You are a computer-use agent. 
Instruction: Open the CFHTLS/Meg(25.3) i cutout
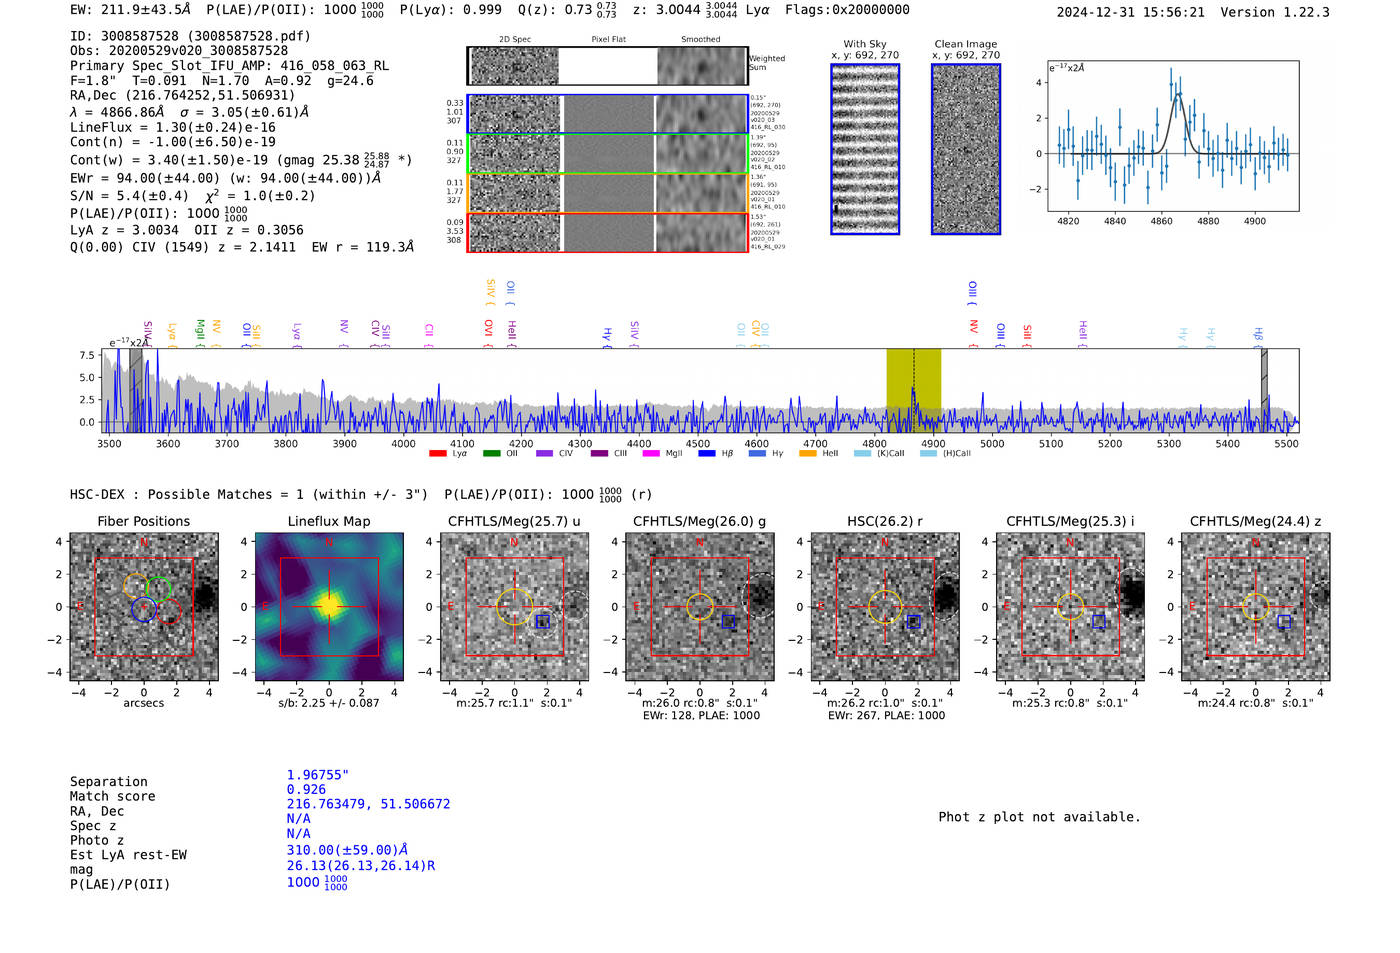pos(1070,606)
